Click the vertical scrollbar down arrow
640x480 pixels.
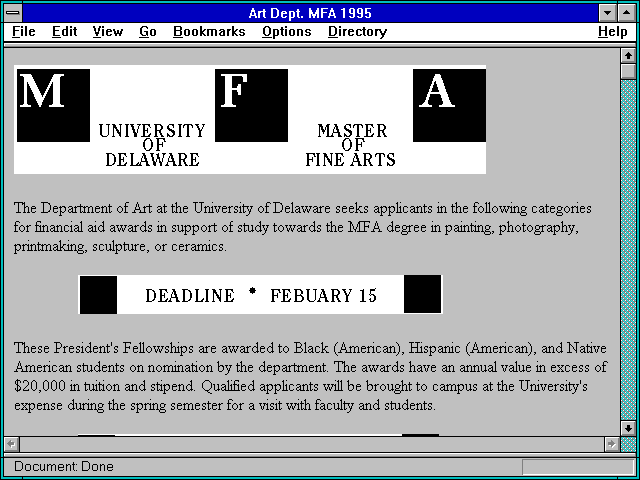tap(628, 428)
